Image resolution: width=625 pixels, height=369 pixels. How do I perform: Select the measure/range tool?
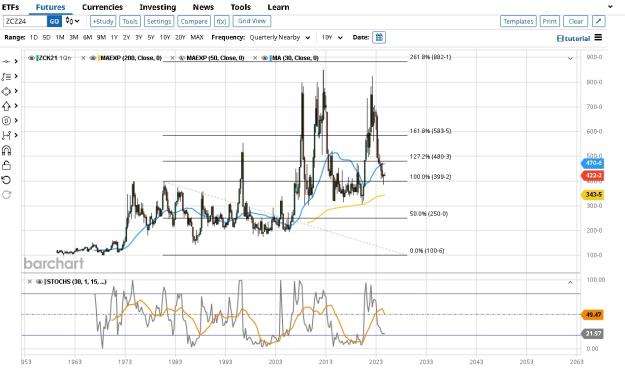[x=6, y=135]
